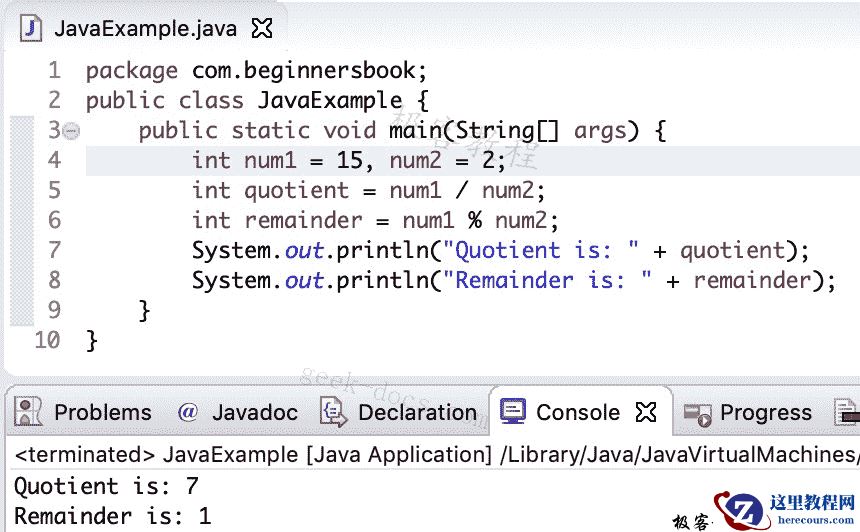Click the Progress view icon
Viewport: 860px width, 532px height.
(698, 414)
